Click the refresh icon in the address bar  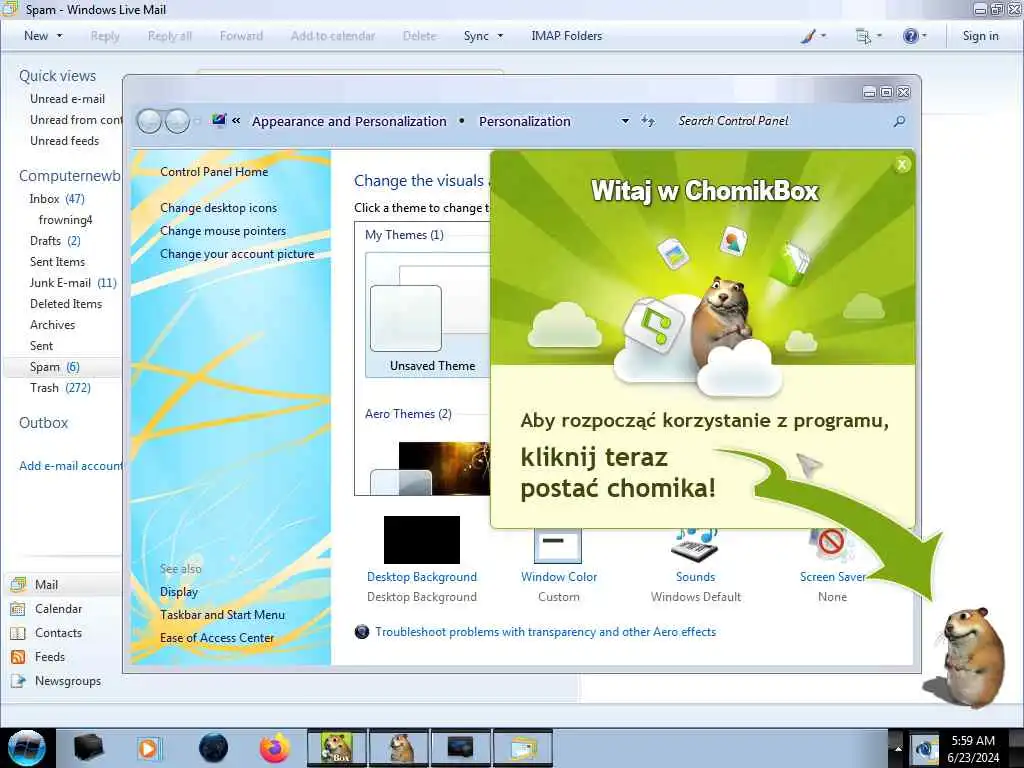pyautogui.click(x=647, y=121)
